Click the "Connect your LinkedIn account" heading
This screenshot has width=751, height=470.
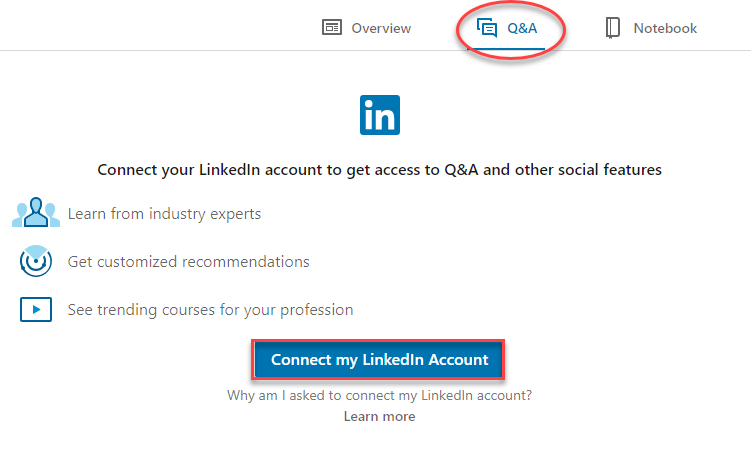pos(379,170)
